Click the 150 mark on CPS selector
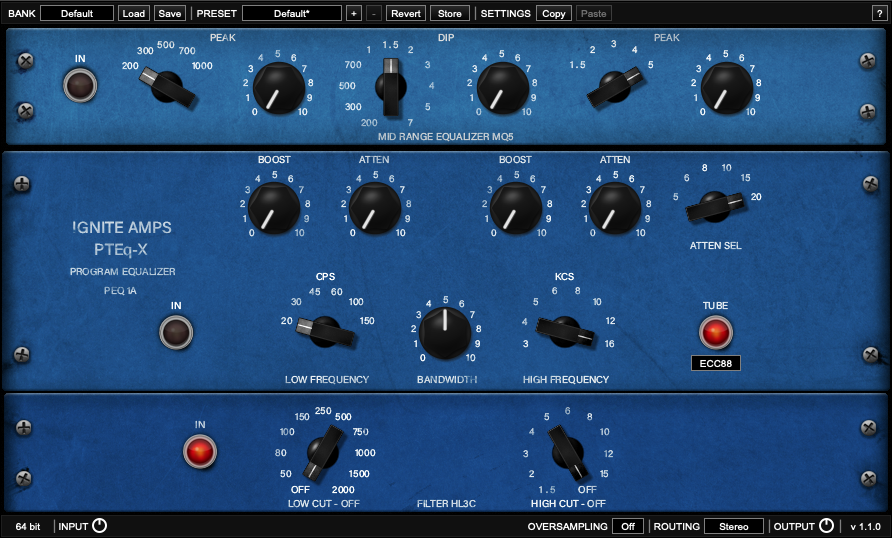Image resolution: width=892 pixels, height=538 pixels. [367, 321]
